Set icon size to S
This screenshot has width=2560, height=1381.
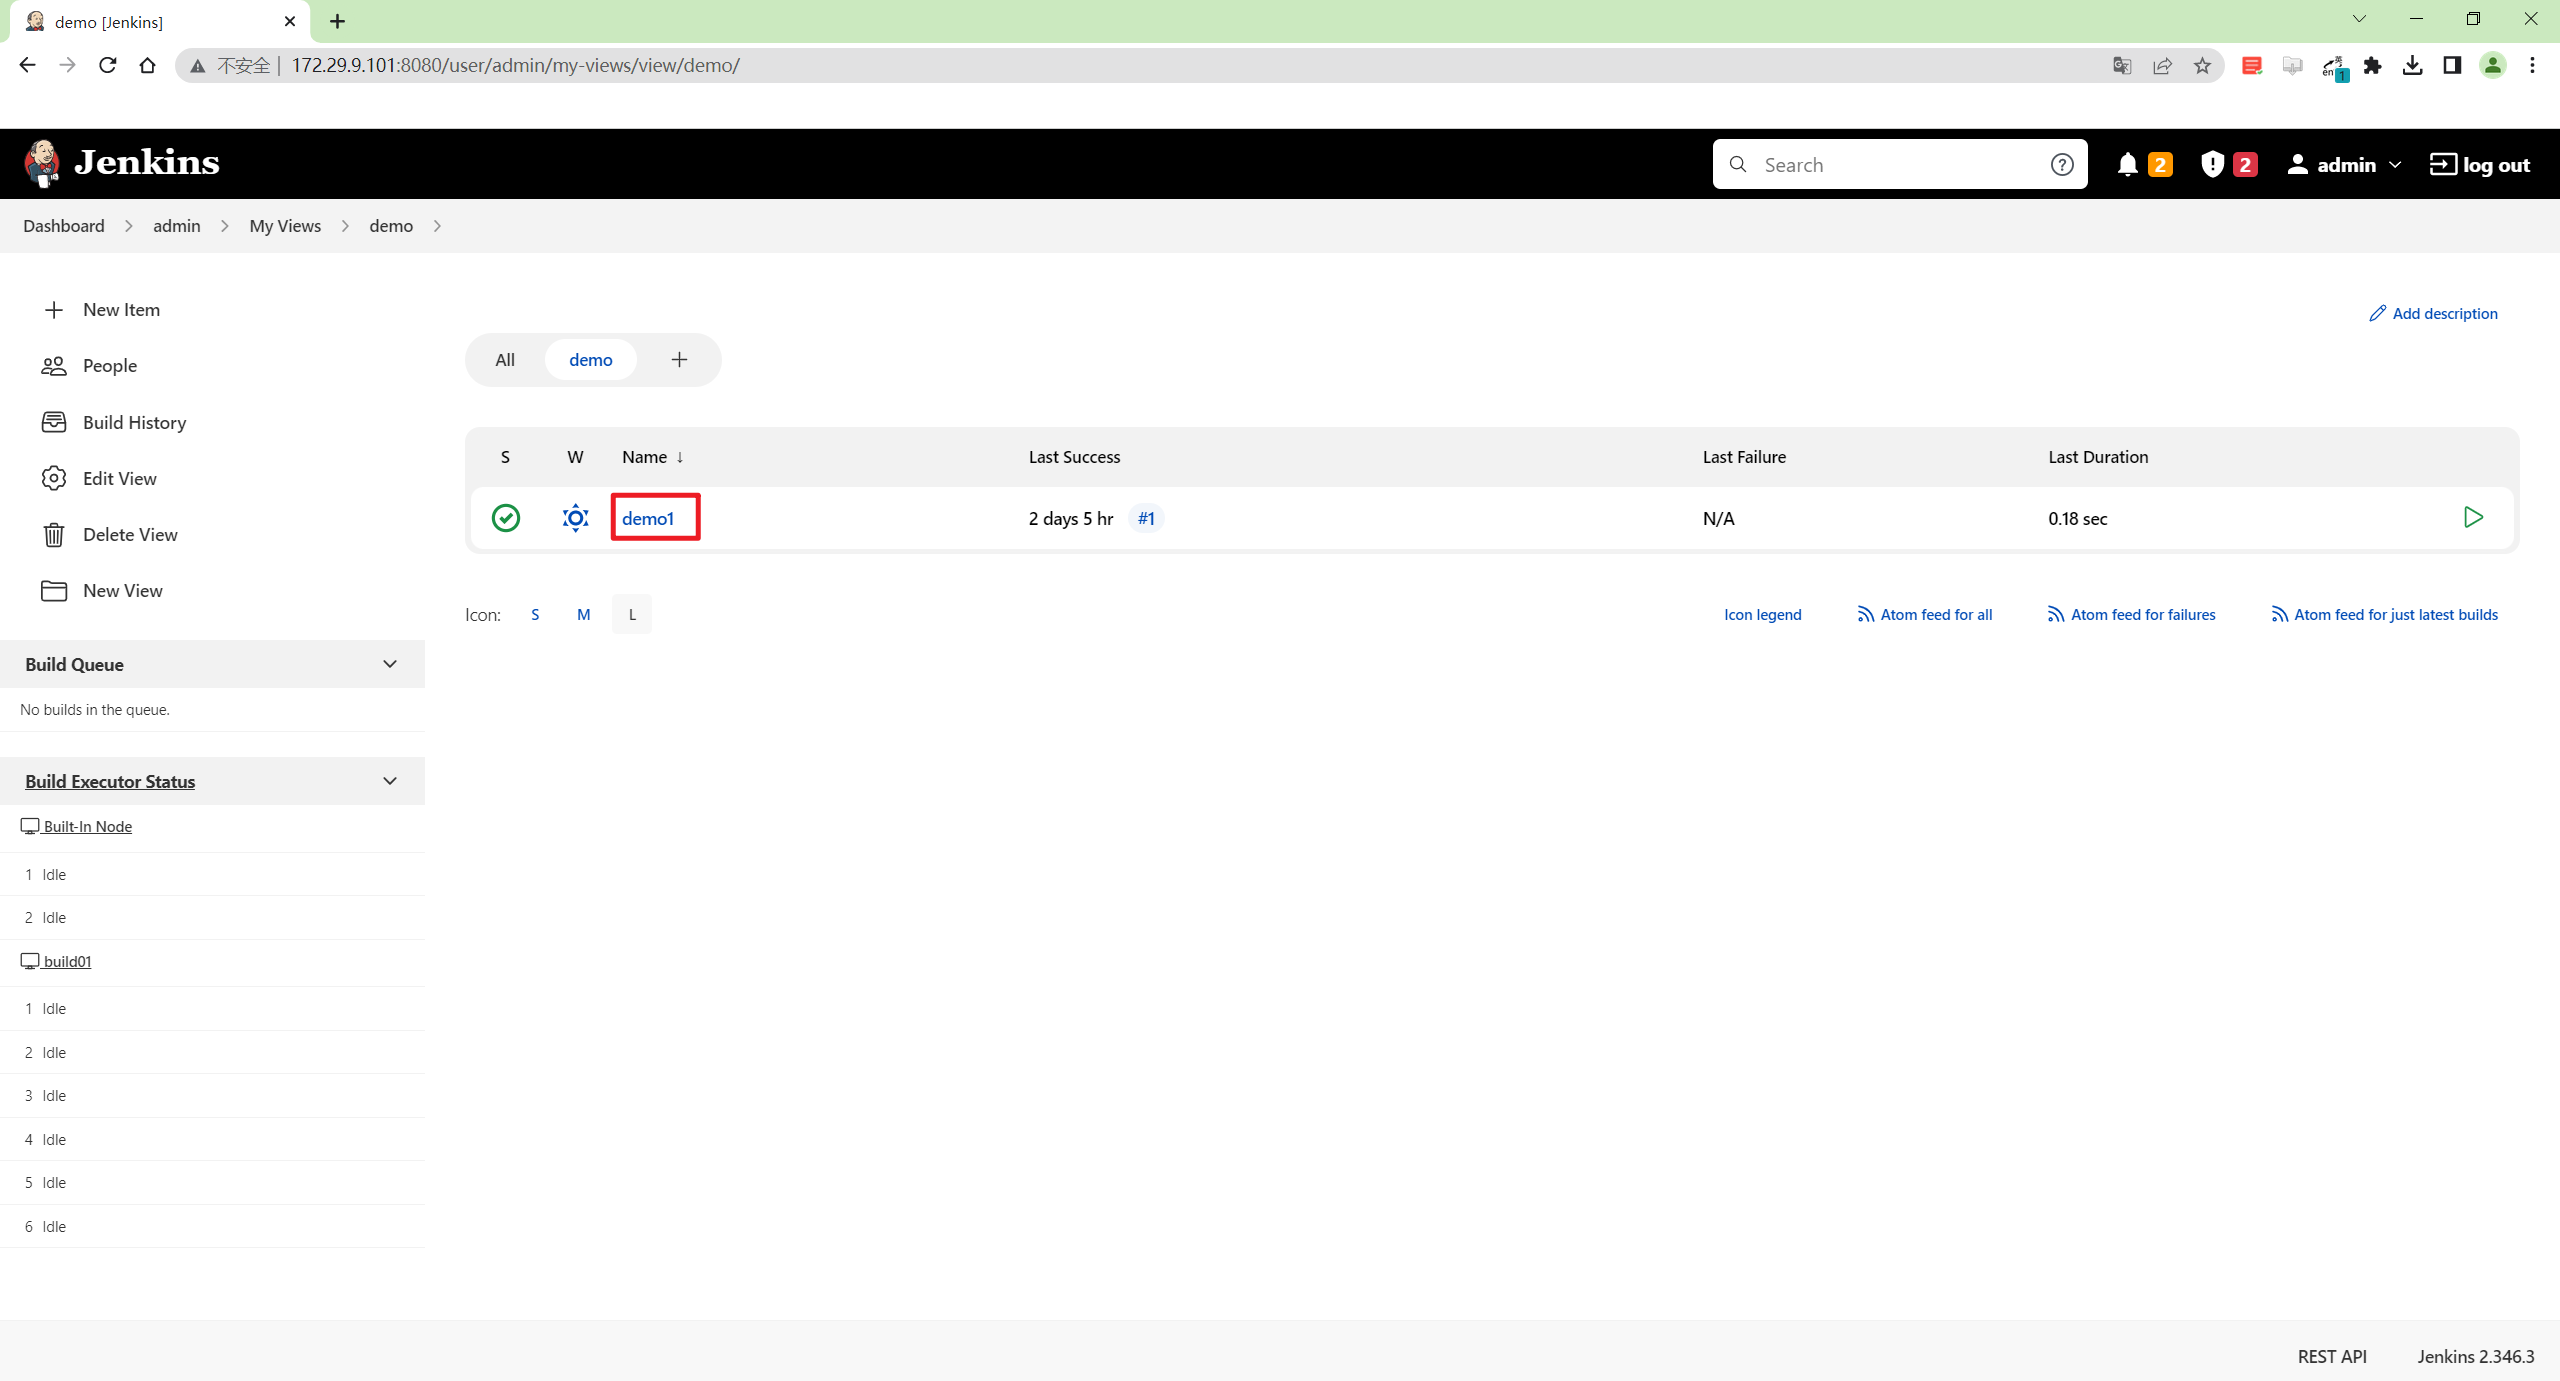point(535,614)
